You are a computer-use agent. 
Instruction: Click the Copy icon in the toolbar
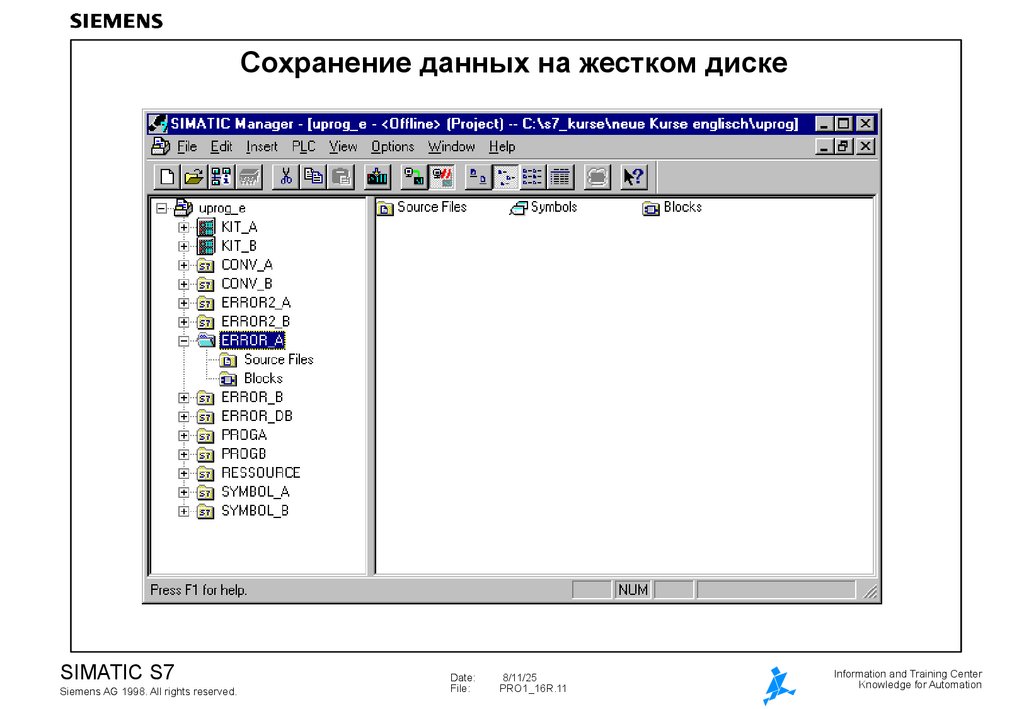point(313,176)
